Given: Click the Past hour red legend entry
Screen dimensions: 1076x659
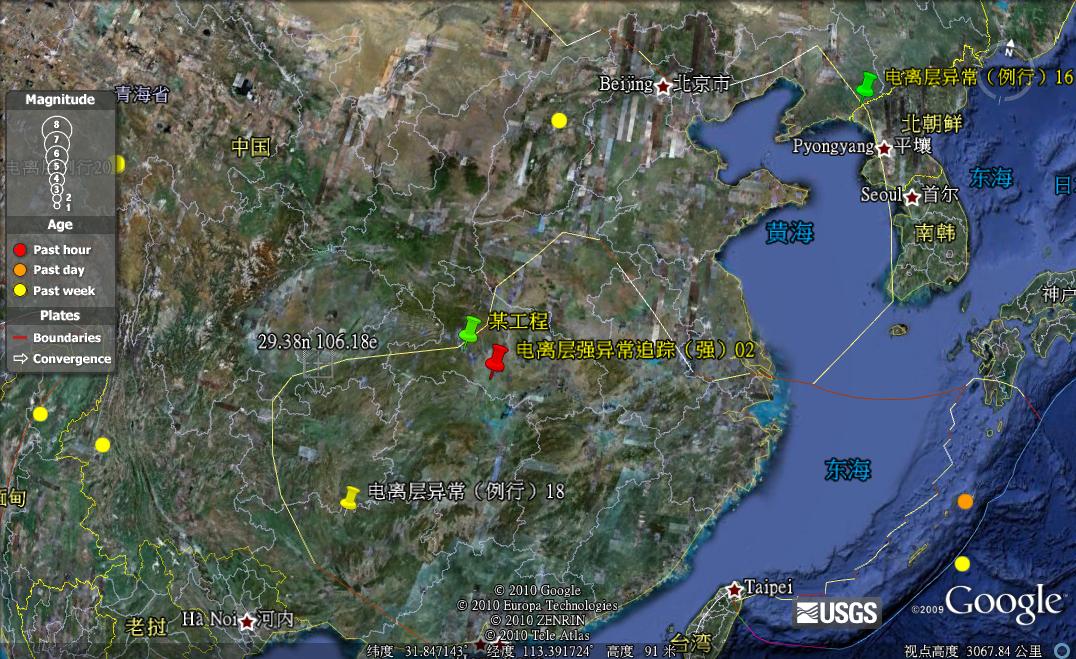Looking at the screenshot, I should (x=52, y=250).
